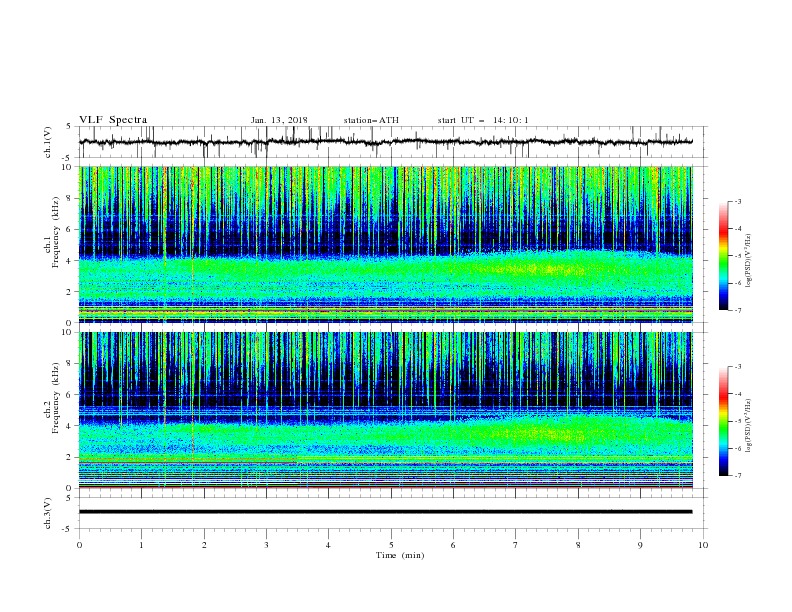Click the "4" tick on the time axis

pyautogui.click(x=328, y=545)
